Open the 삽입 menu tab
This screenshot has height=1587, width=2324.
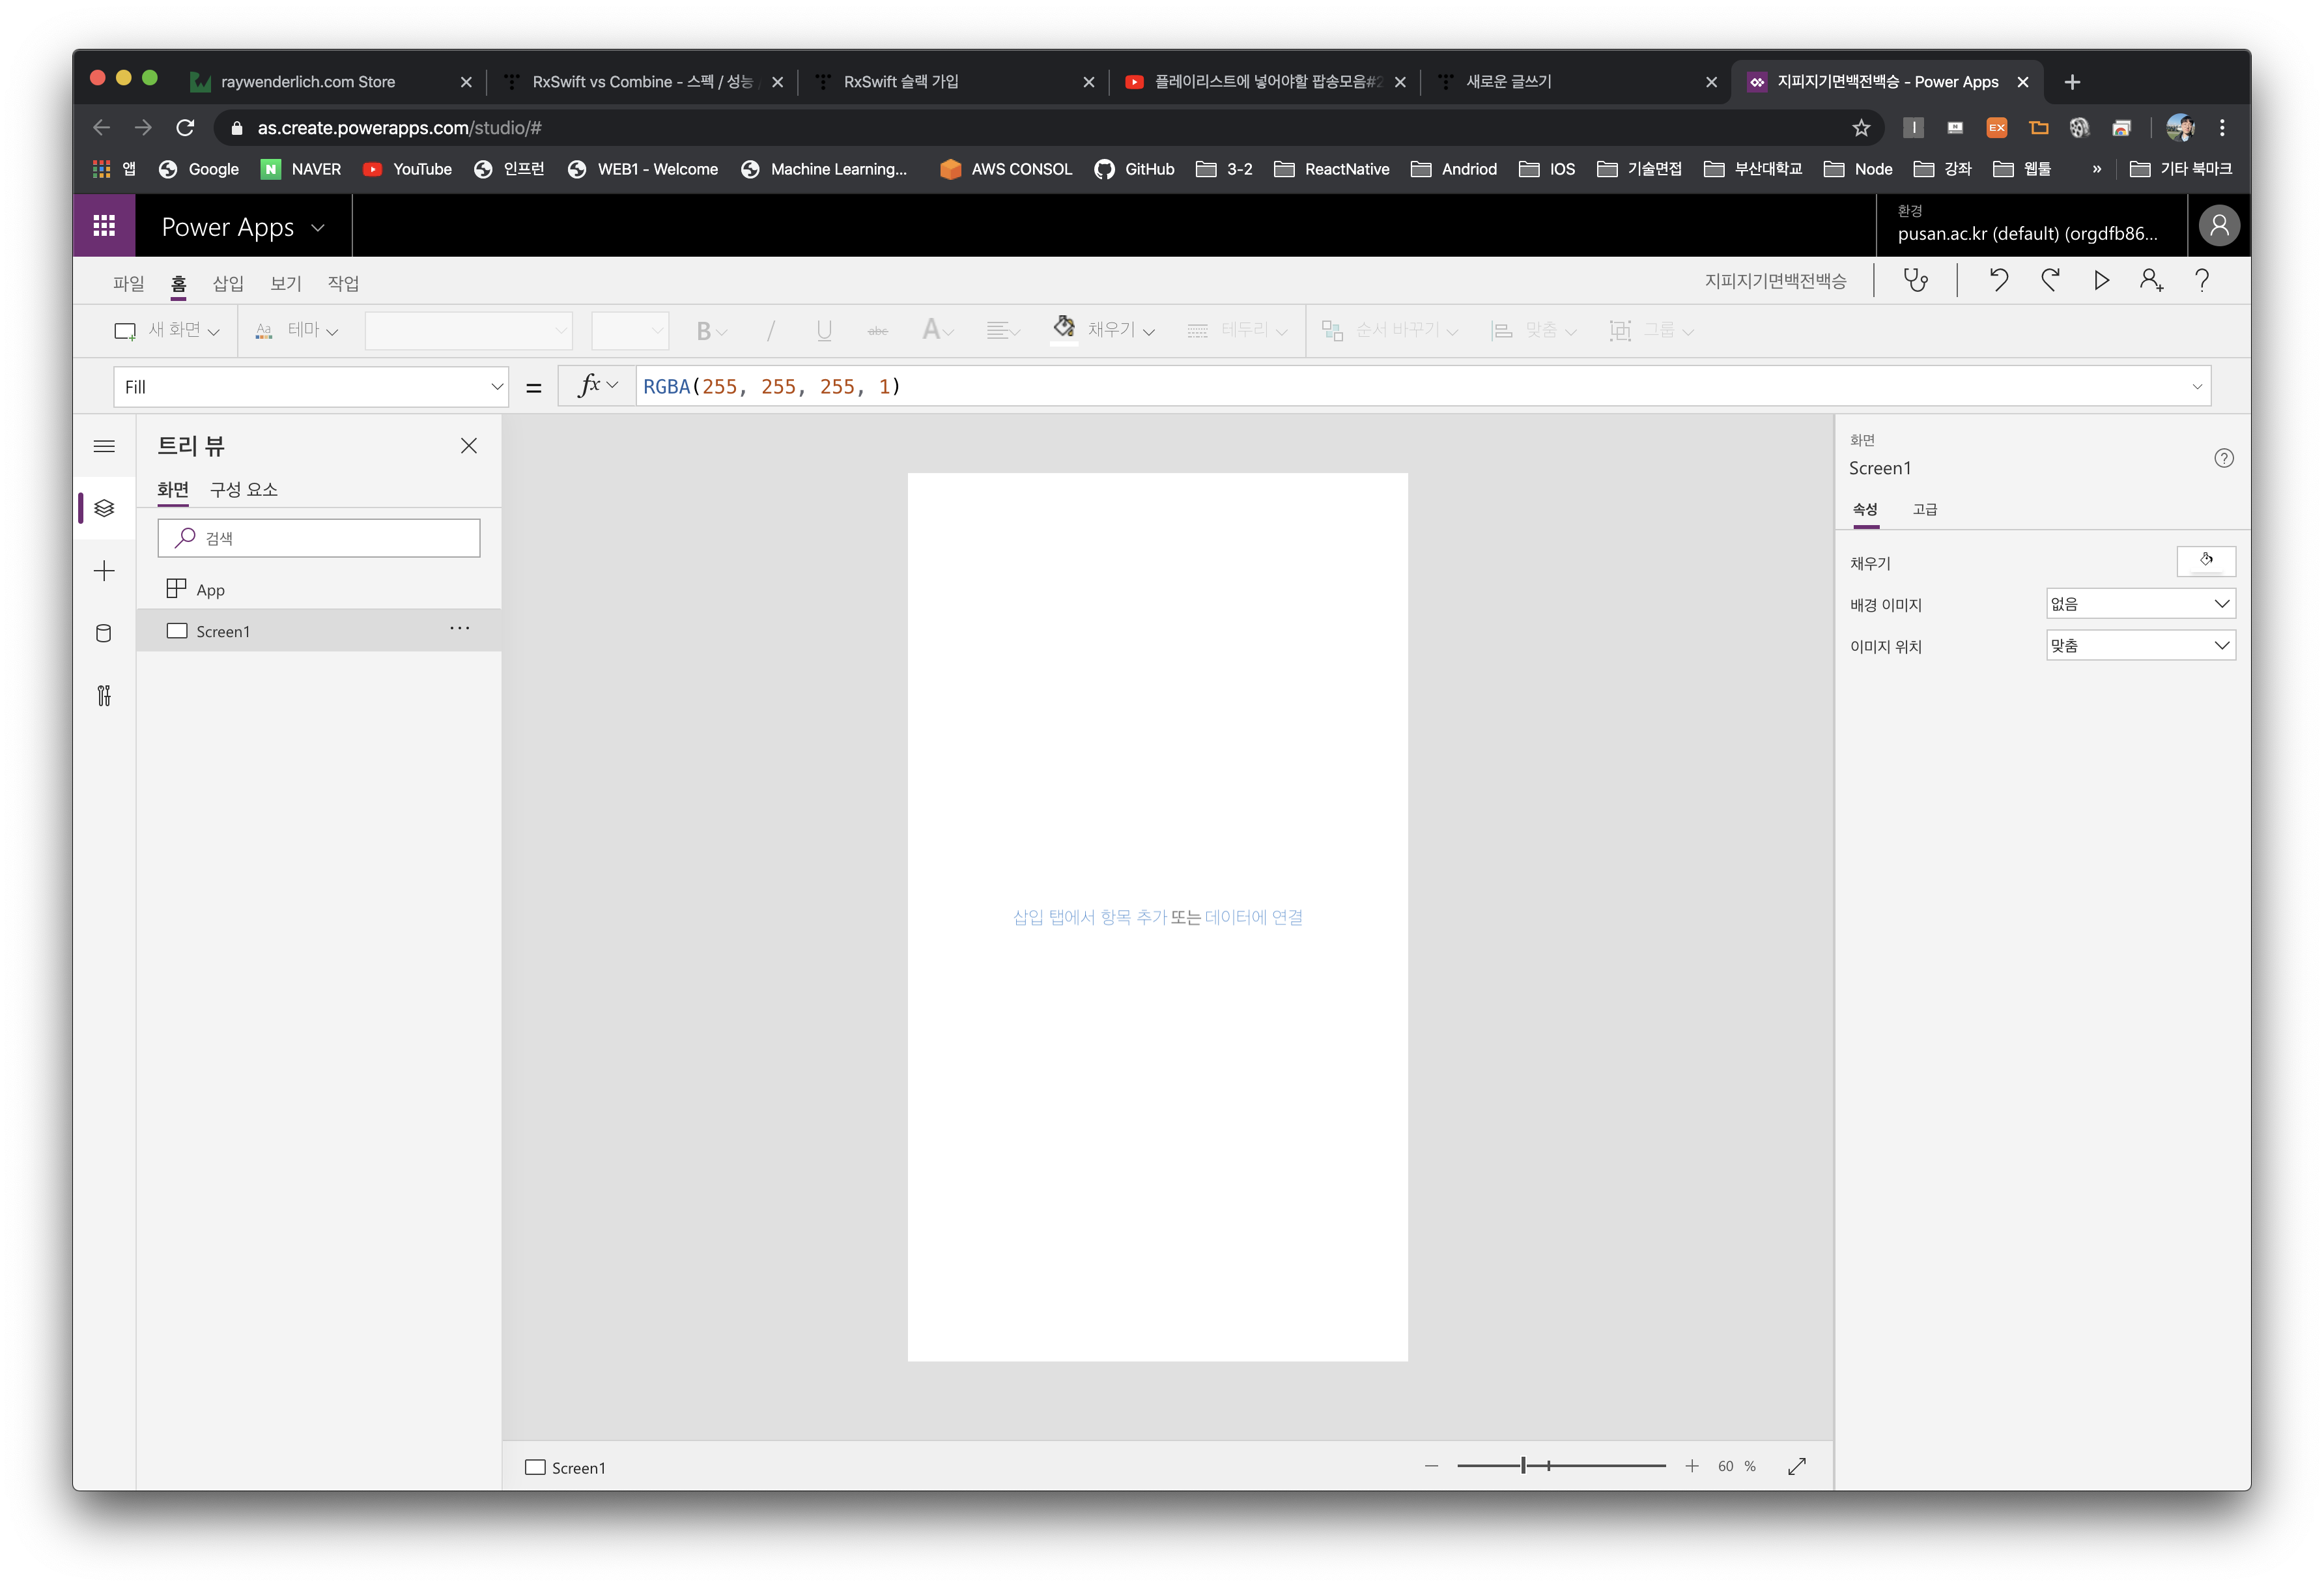[x=228, y=283]
